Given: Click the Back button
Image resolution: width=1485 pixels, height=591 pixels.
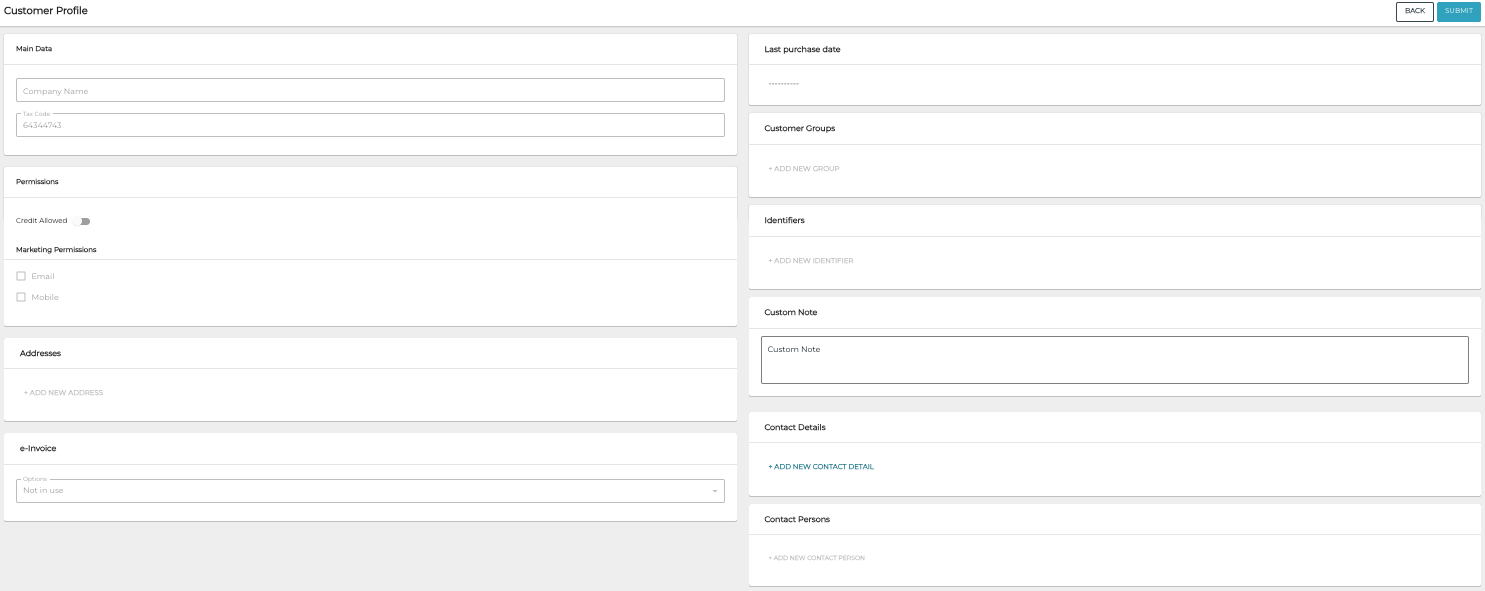Looking at the screenshot, I should pos(1415,11).
